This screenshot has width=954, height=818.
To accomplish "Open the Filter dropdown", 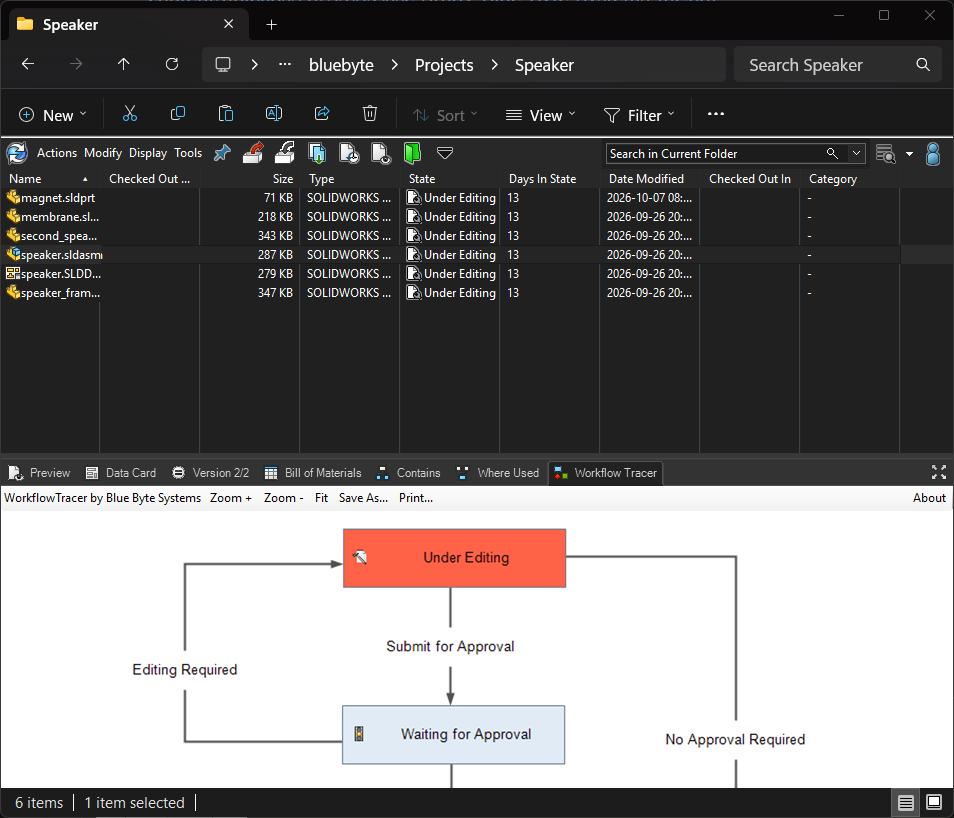I will pyautogui.click(x=639, y=115).
